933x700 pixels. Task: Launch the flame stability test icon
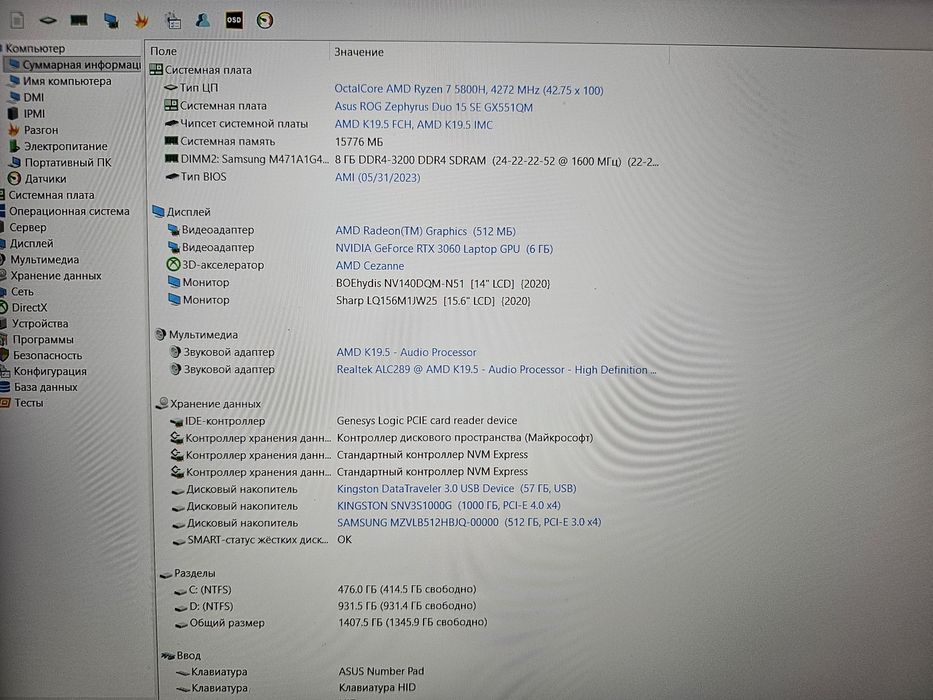[141, 21]
